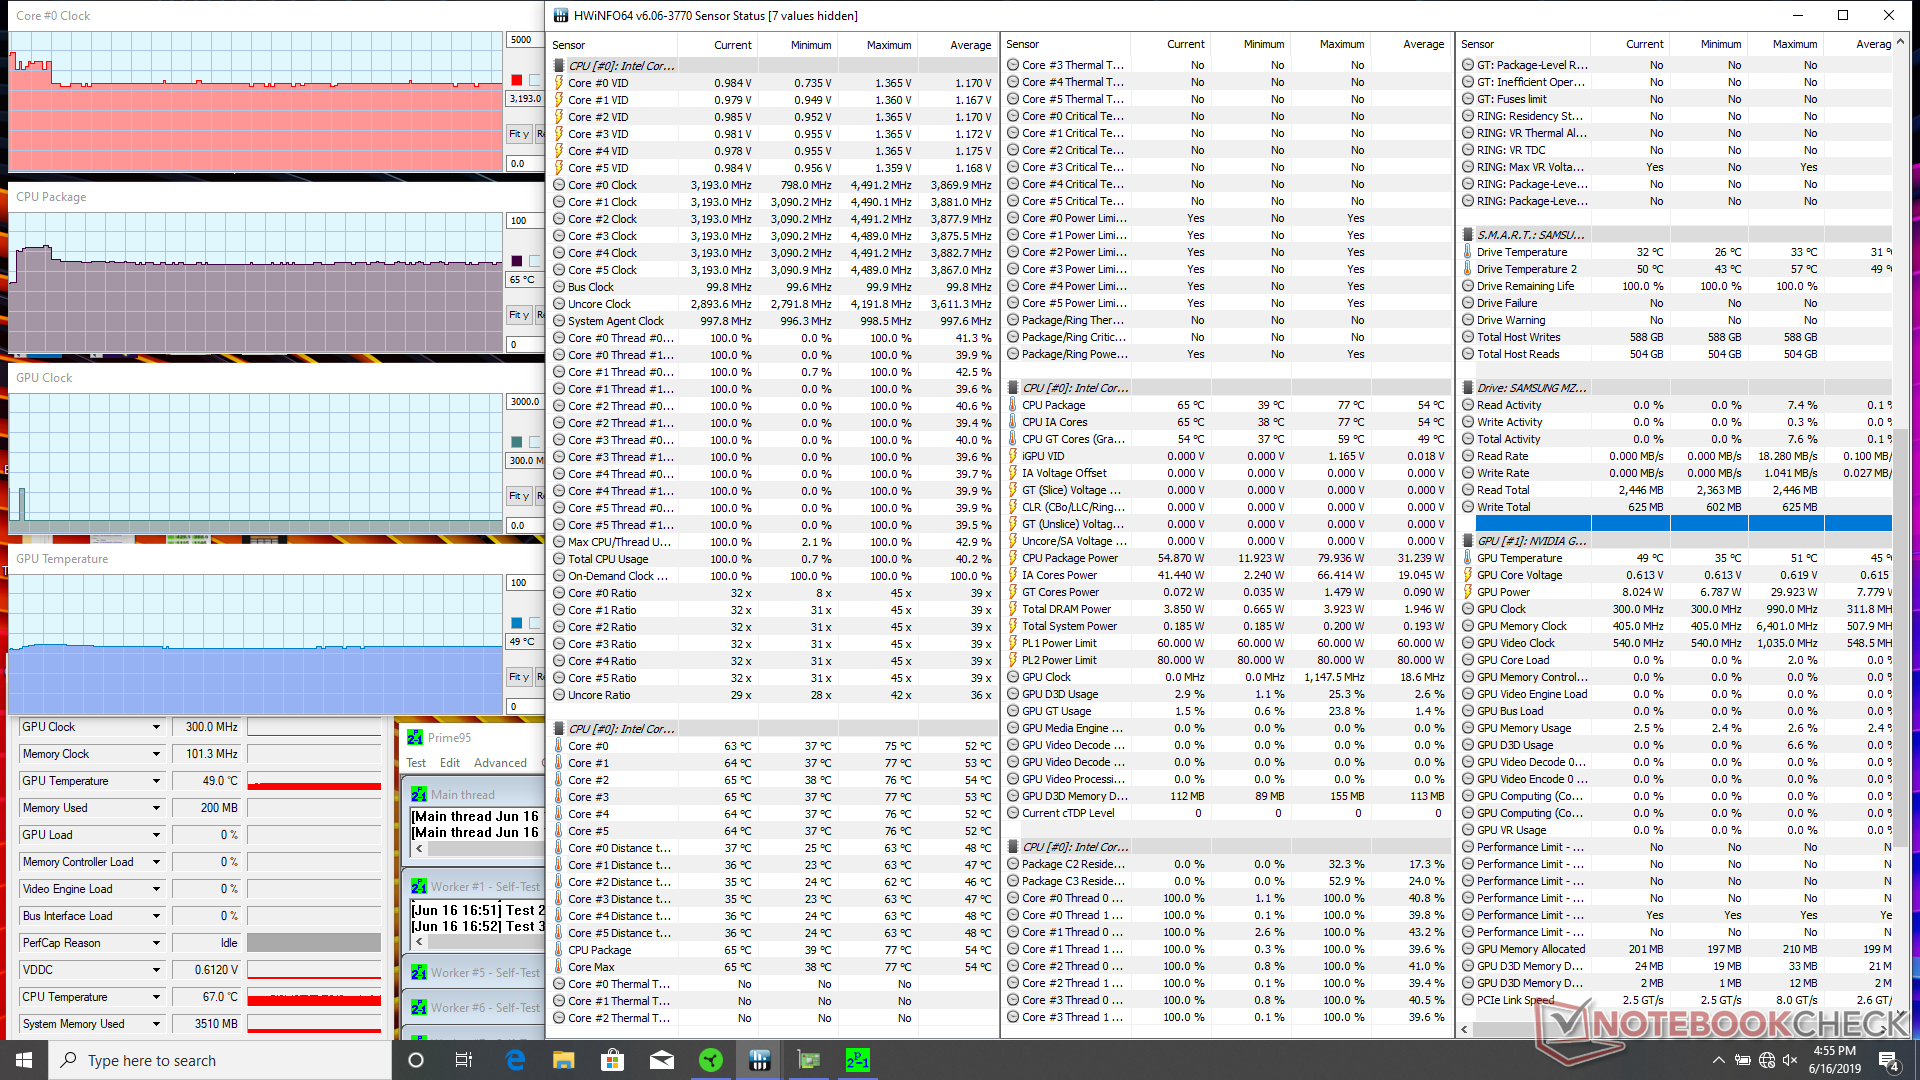Viewport: 1920px width, 1080px height.
Task: Click the Worker #1 Self-Test window icon
Action: [419, 887]
